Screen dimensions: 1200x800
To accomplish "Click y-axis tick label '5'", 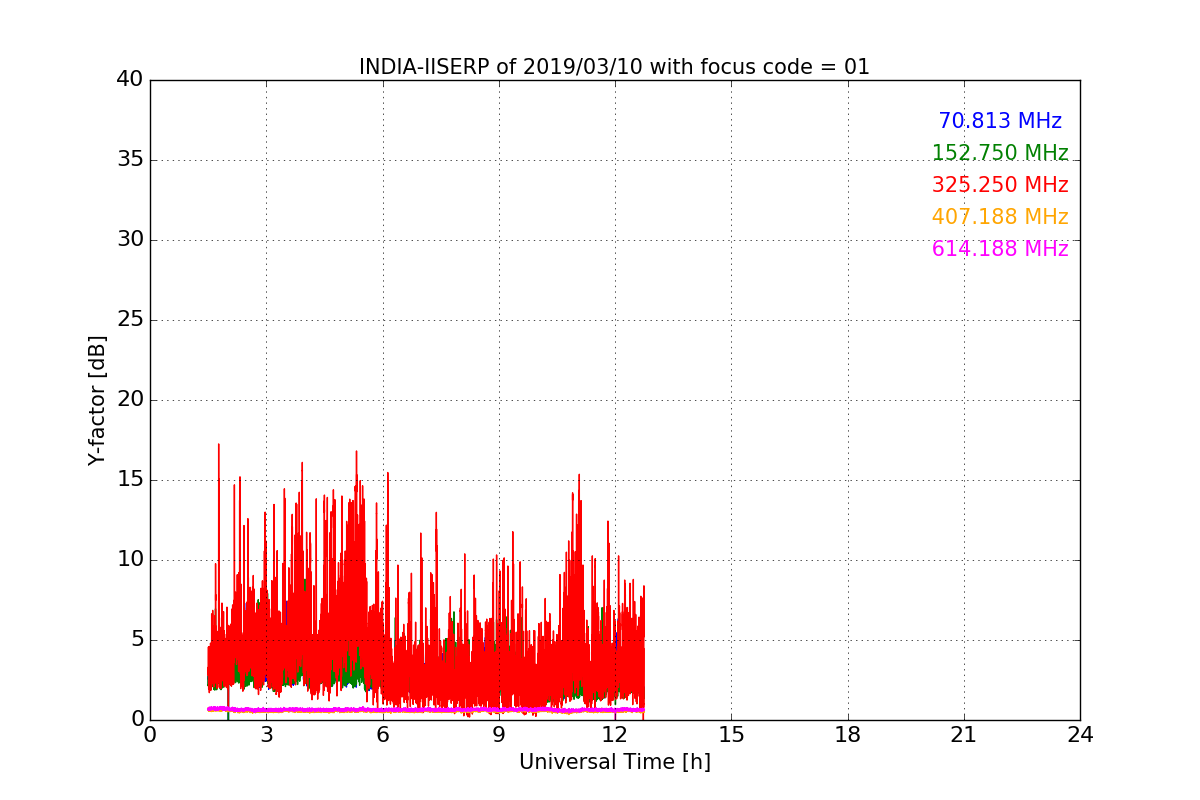I will point(137,640).
